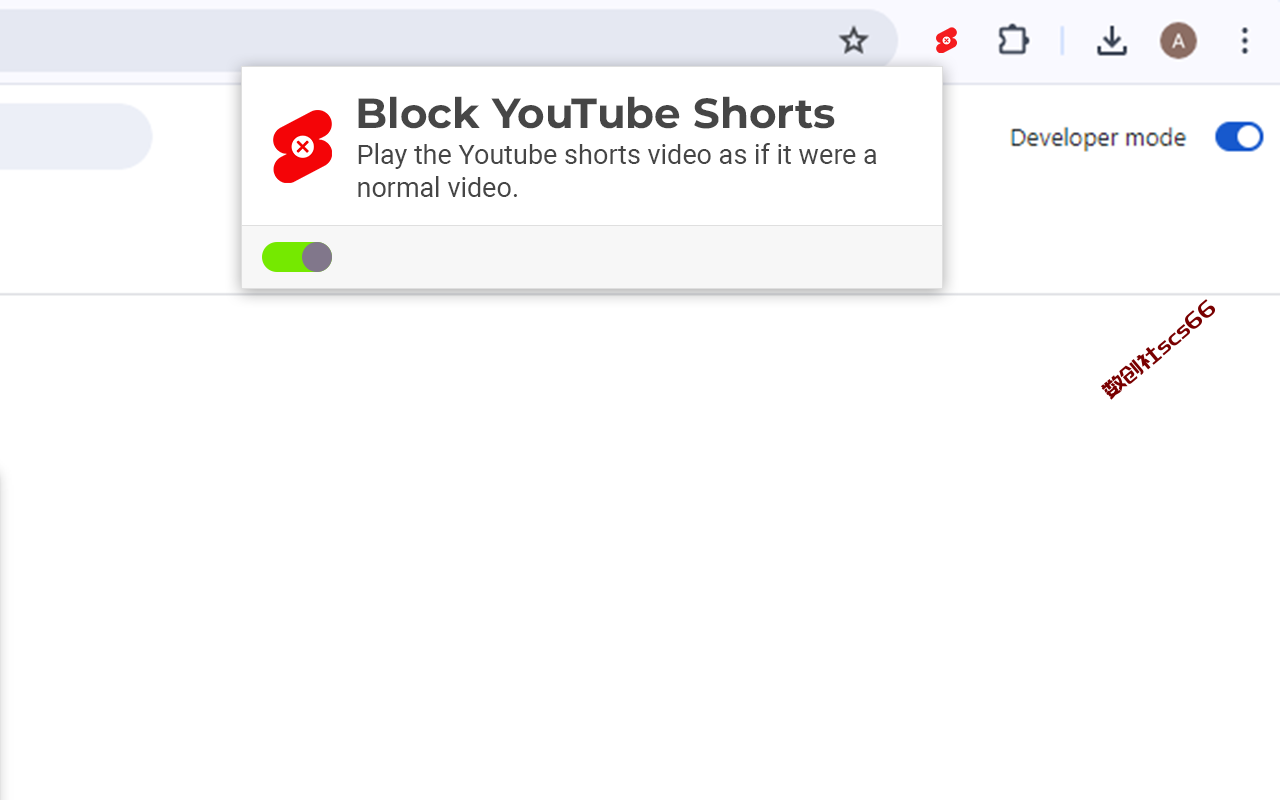Click the red Shorts logo in the popup
The image size is (1280, 800).
pos(302,147)
